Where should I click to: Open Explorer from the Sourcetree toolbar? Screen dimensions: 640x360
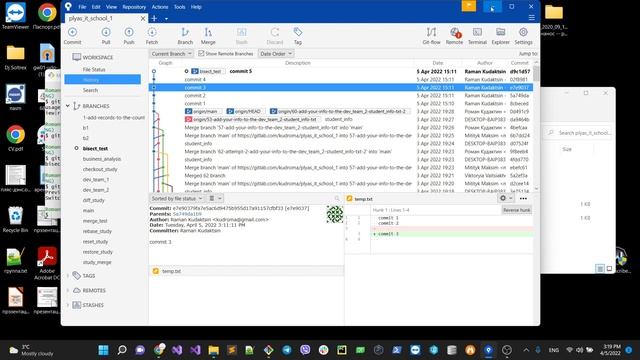pos(500,36)
